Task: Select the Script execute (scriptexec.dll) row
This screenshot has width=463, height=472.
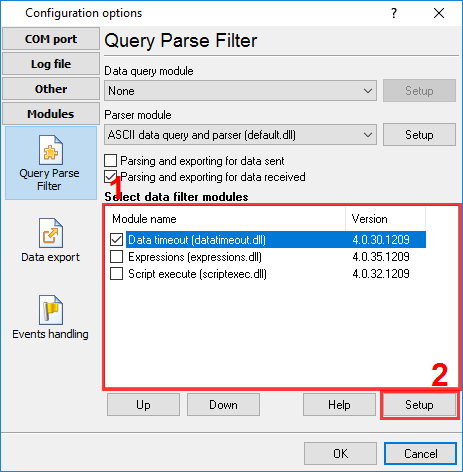Action: click(x=268, y=274)
